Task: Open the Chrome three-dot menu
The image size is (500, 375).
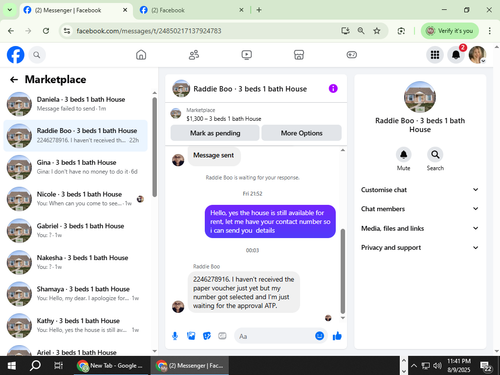Action: tap(489, 31)
